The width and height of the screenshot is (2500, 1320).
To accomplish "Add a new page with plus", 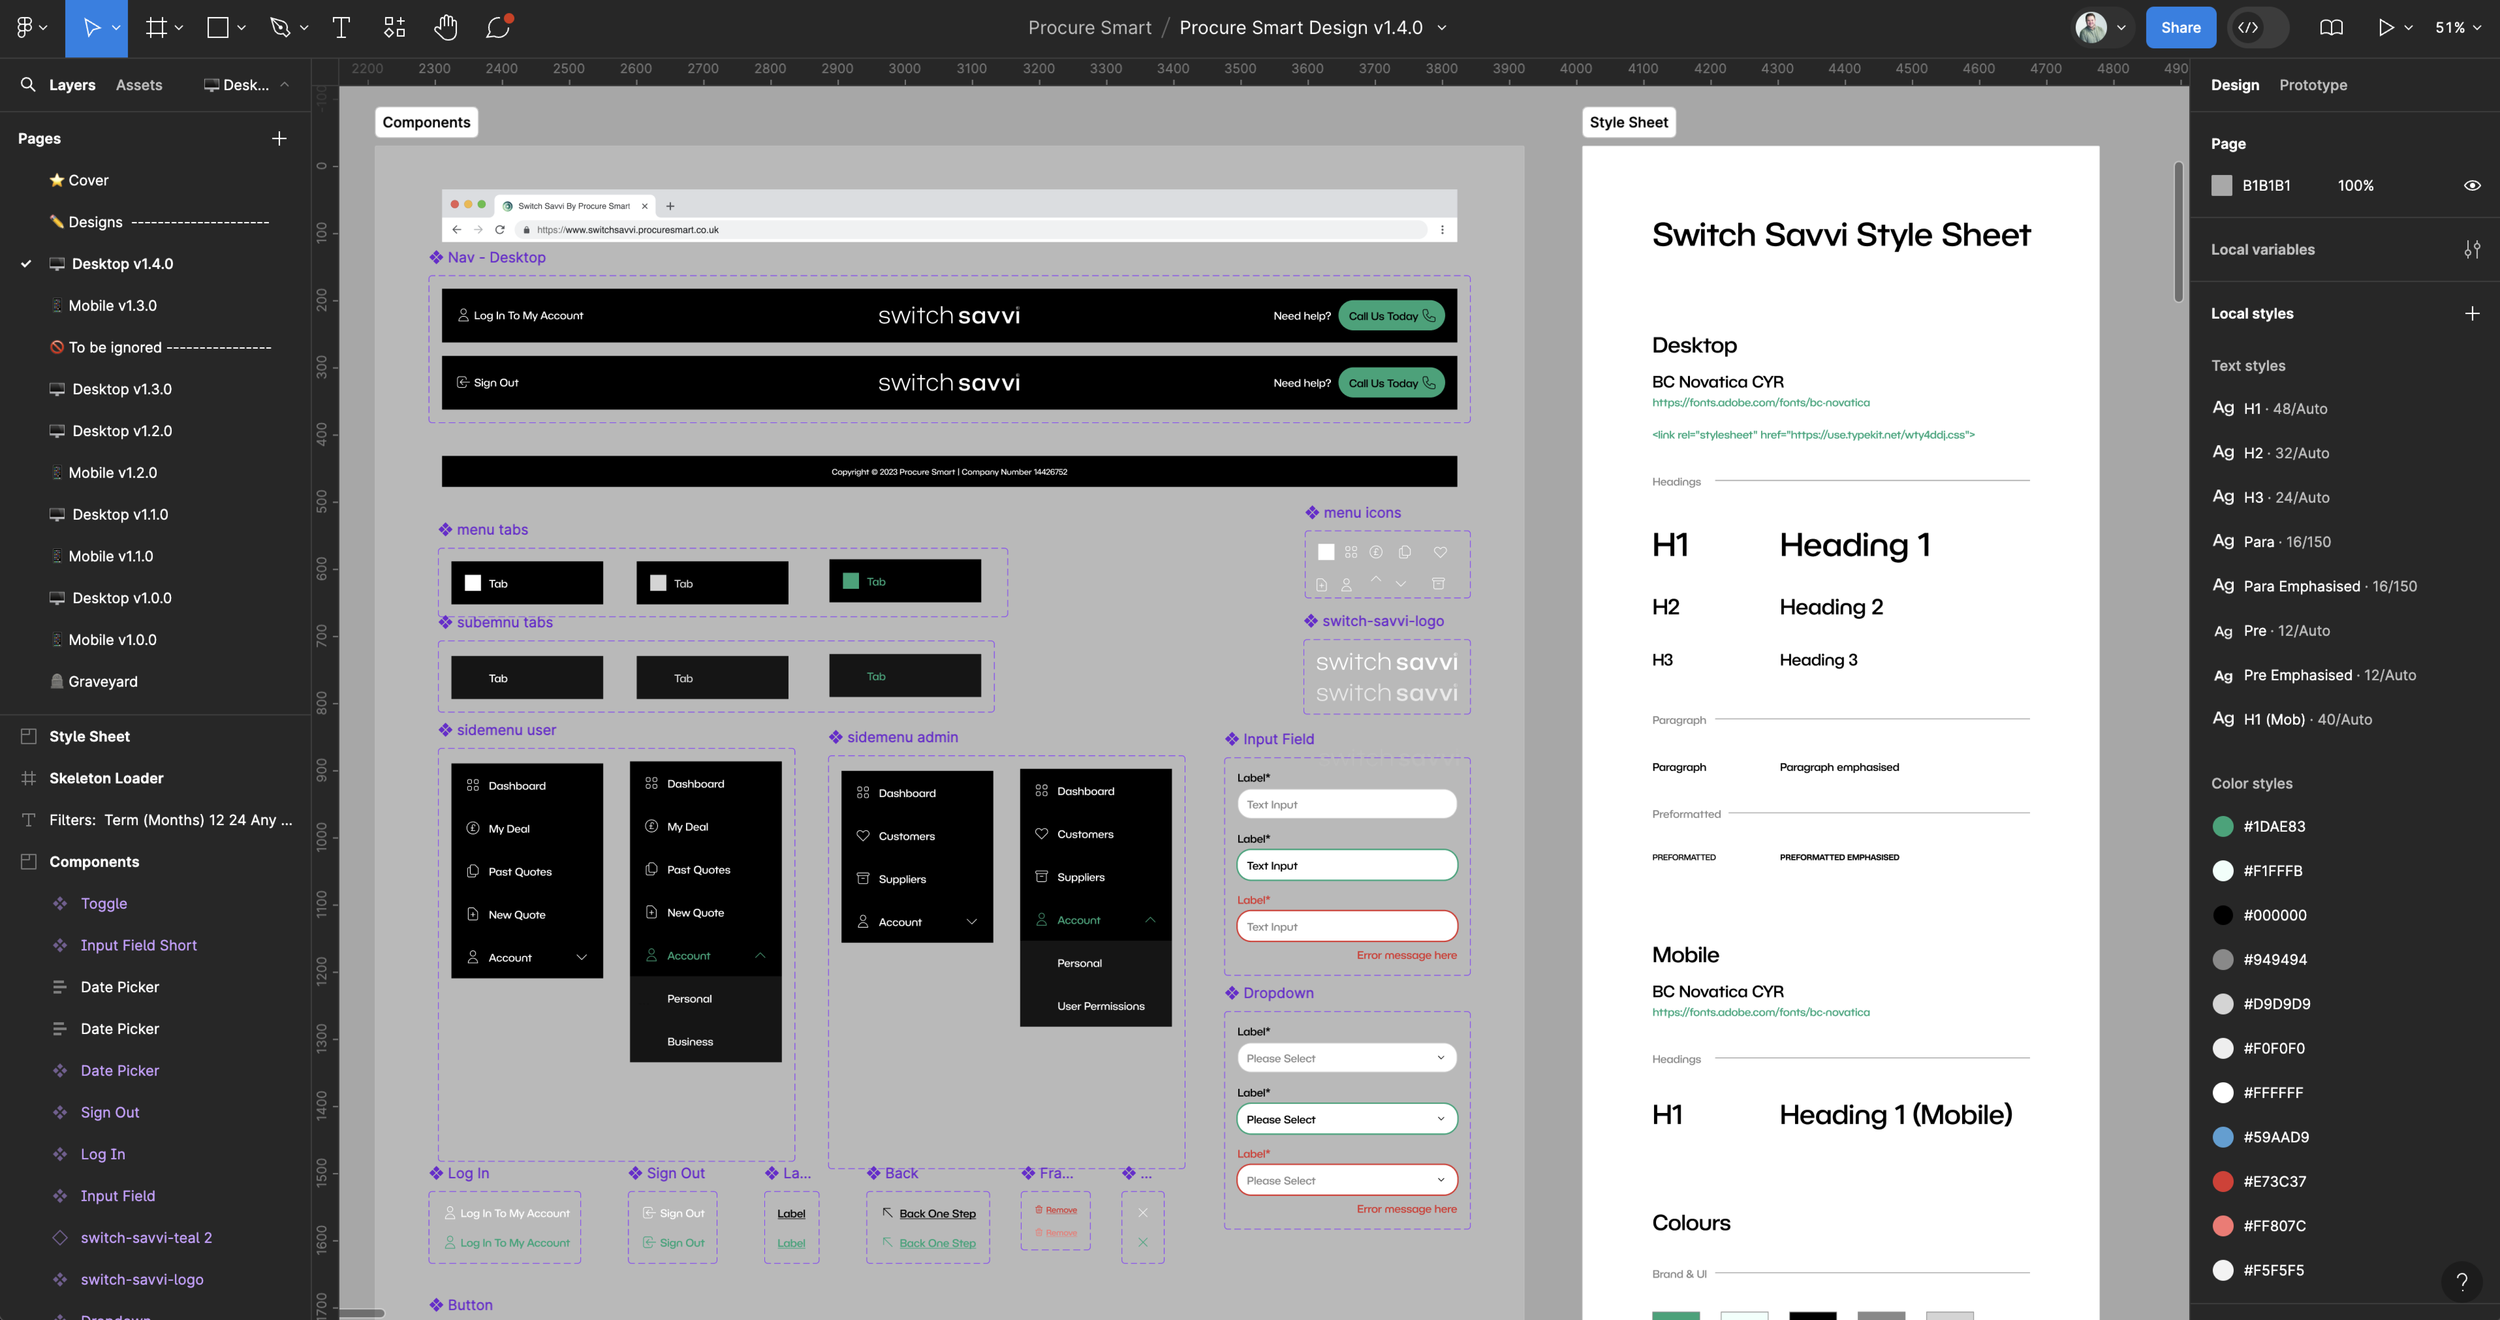I will coord(279,139).
